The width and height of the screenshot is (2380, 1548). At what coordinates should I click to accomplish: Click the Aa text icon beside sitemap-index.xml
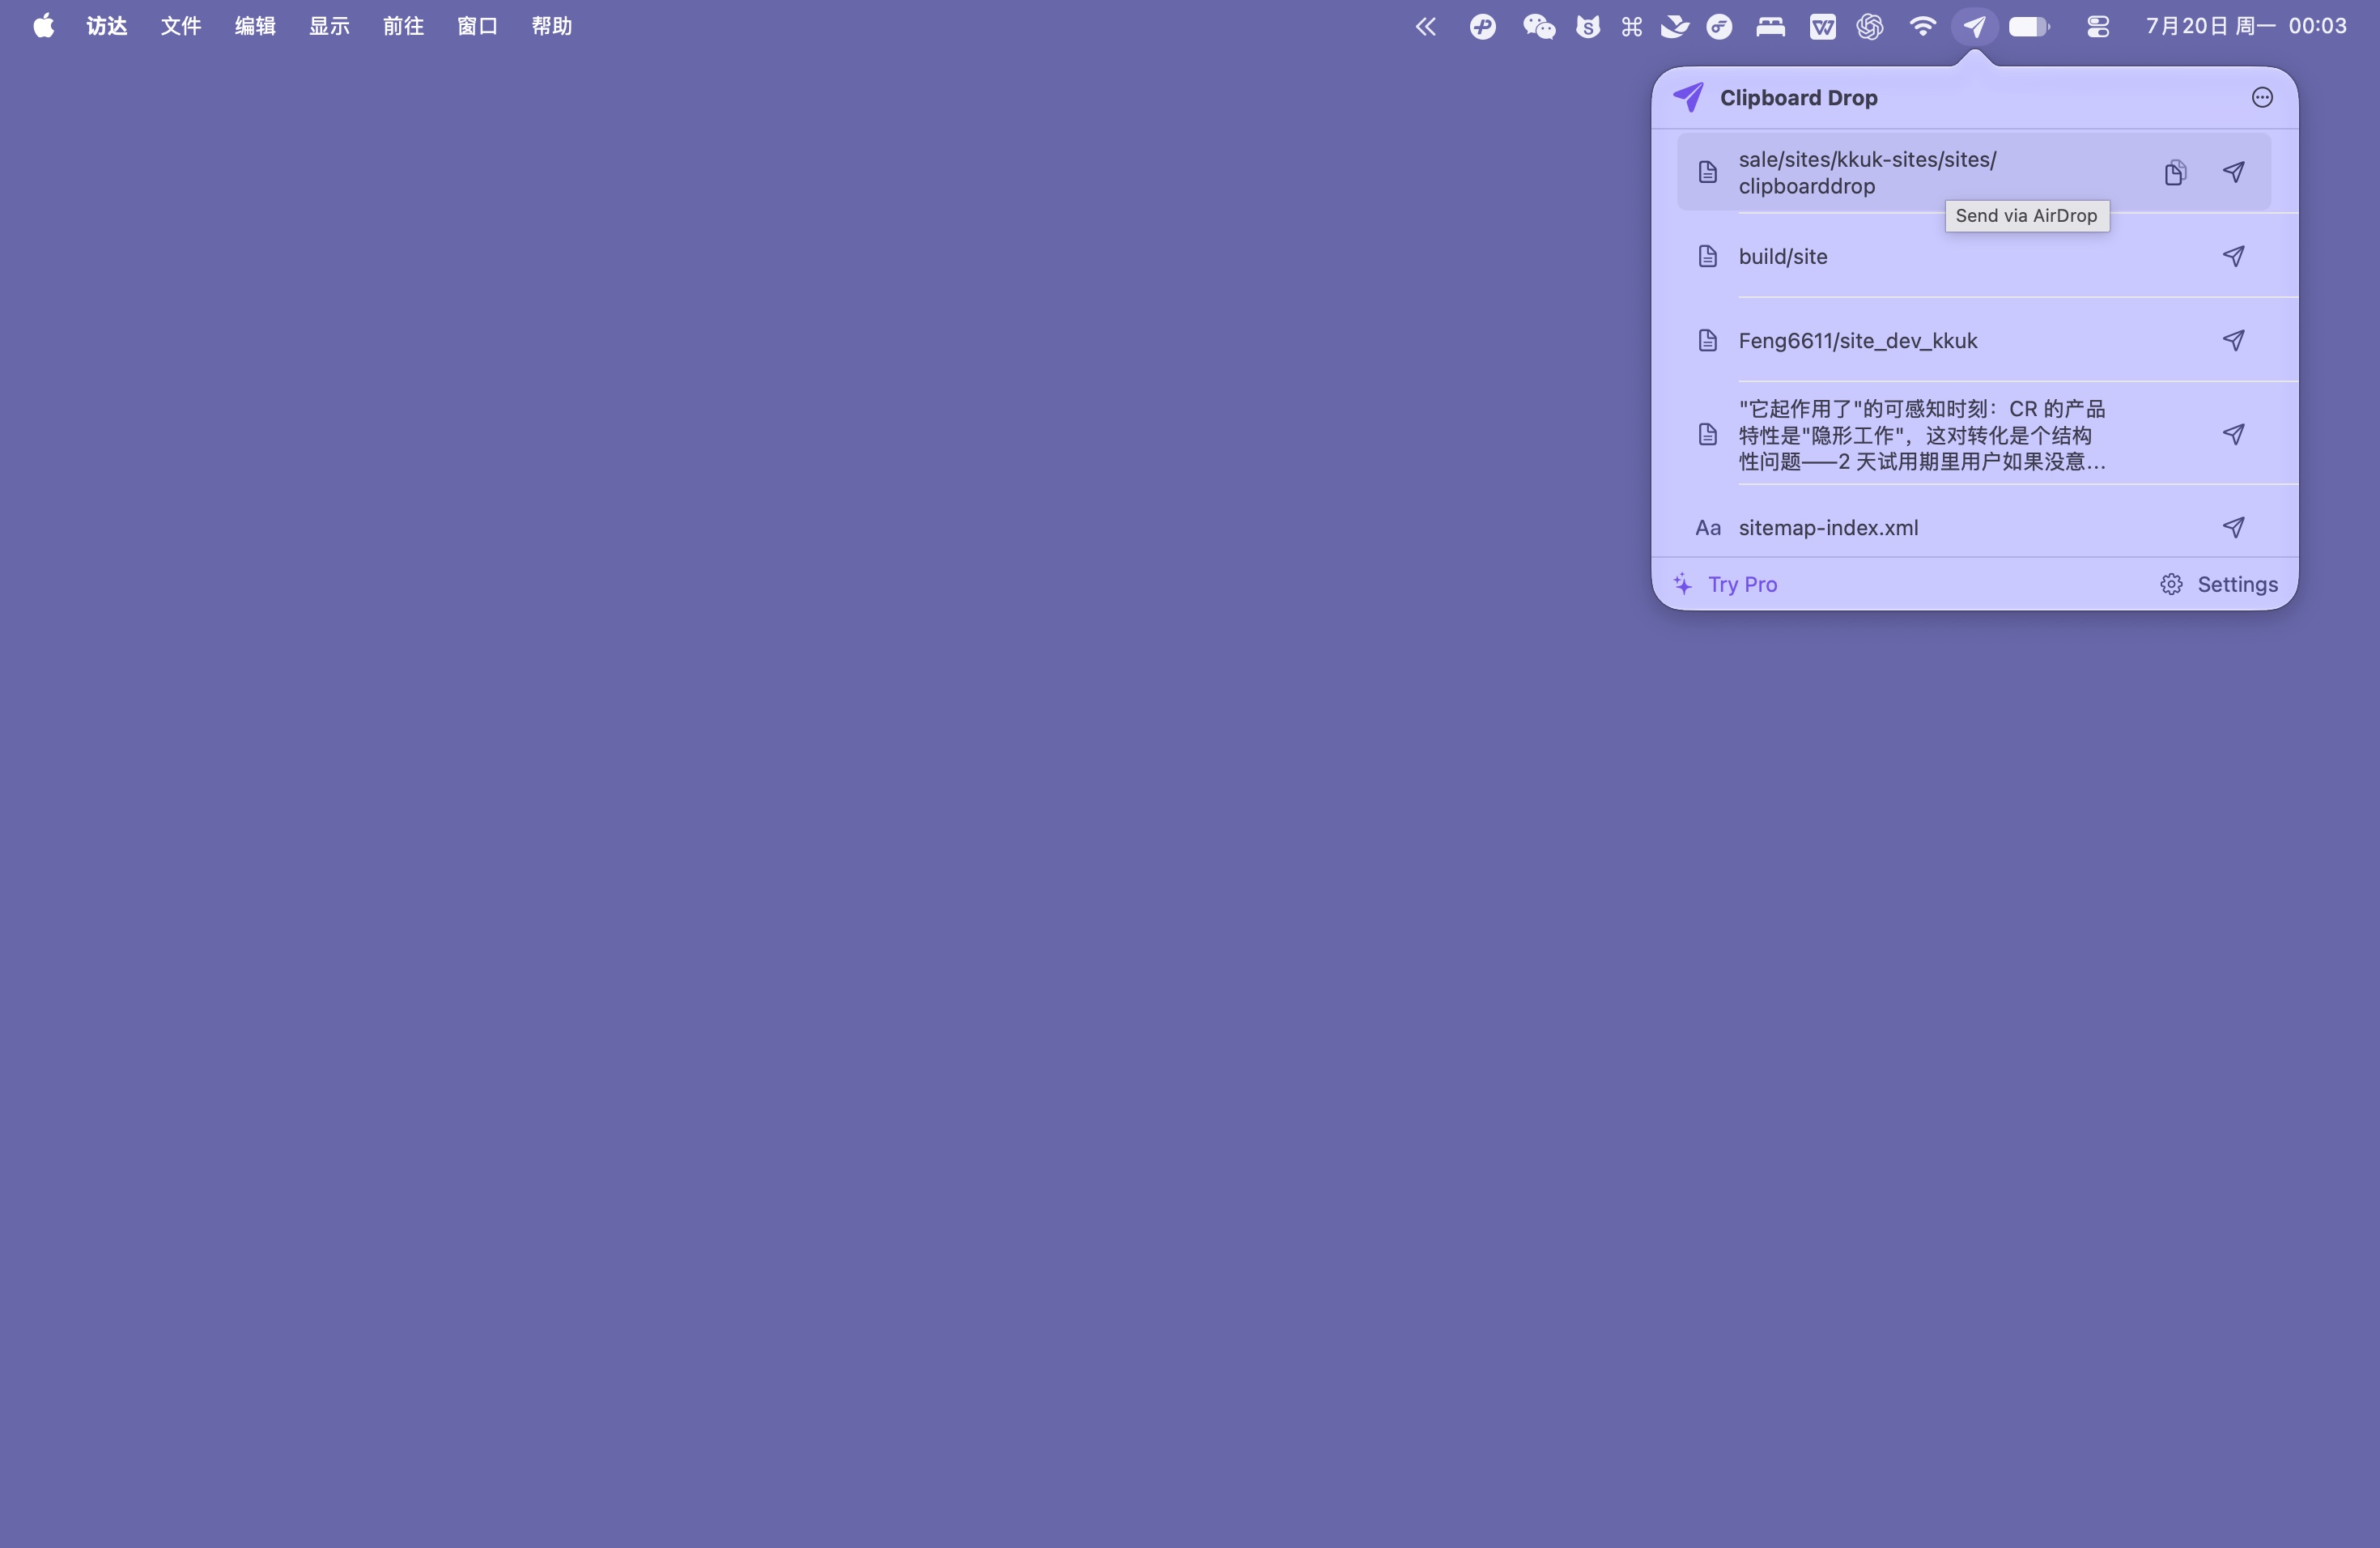coord(1708,528)
